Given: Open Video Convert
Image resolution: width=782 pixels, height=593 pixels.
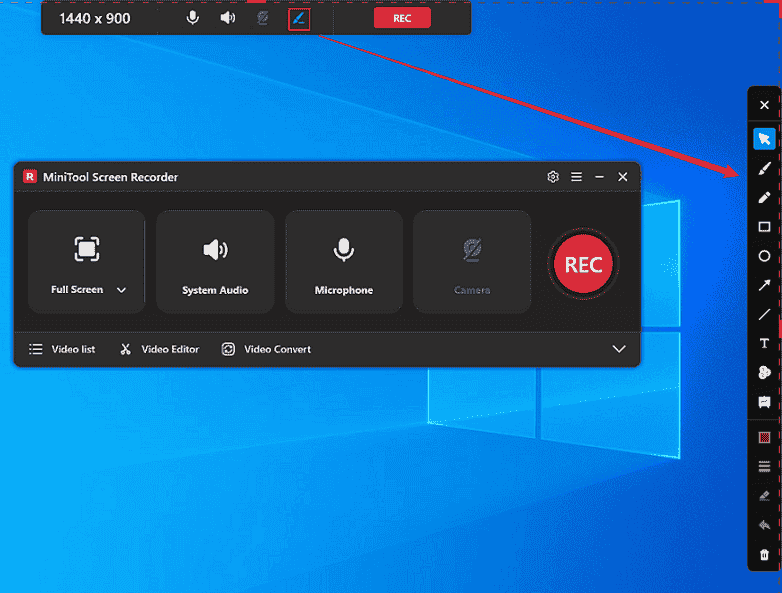Looking at the screenshot, I should coord(266,349).
